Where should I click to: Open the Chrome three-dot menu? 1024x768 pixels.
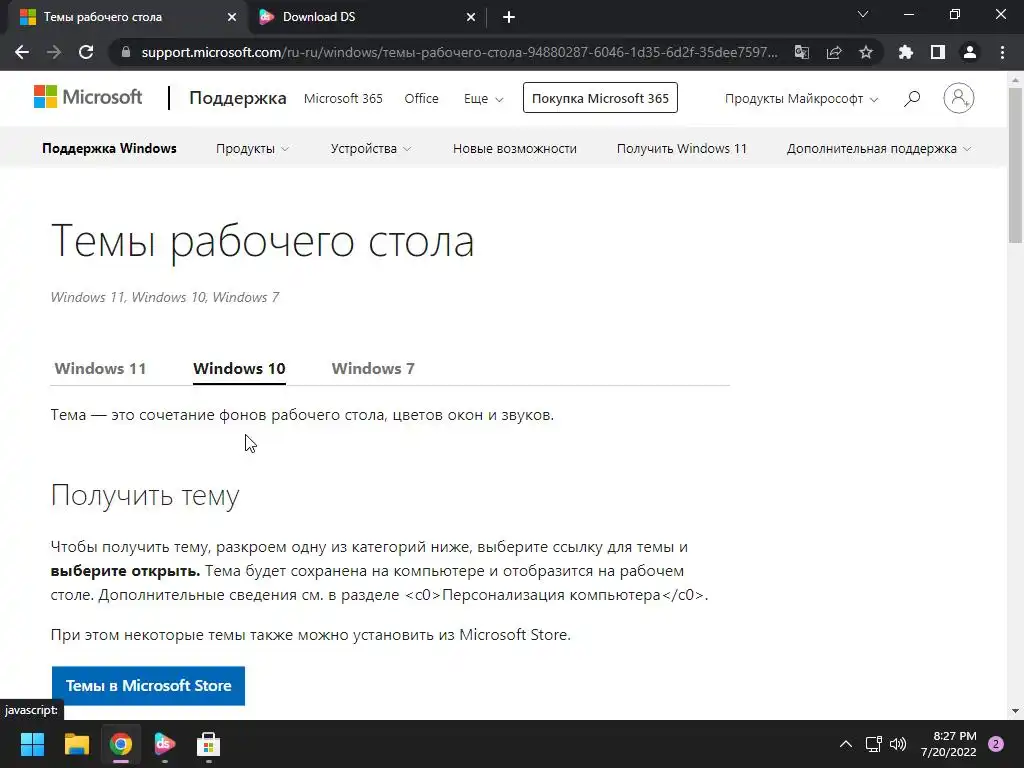[1002, 52]
